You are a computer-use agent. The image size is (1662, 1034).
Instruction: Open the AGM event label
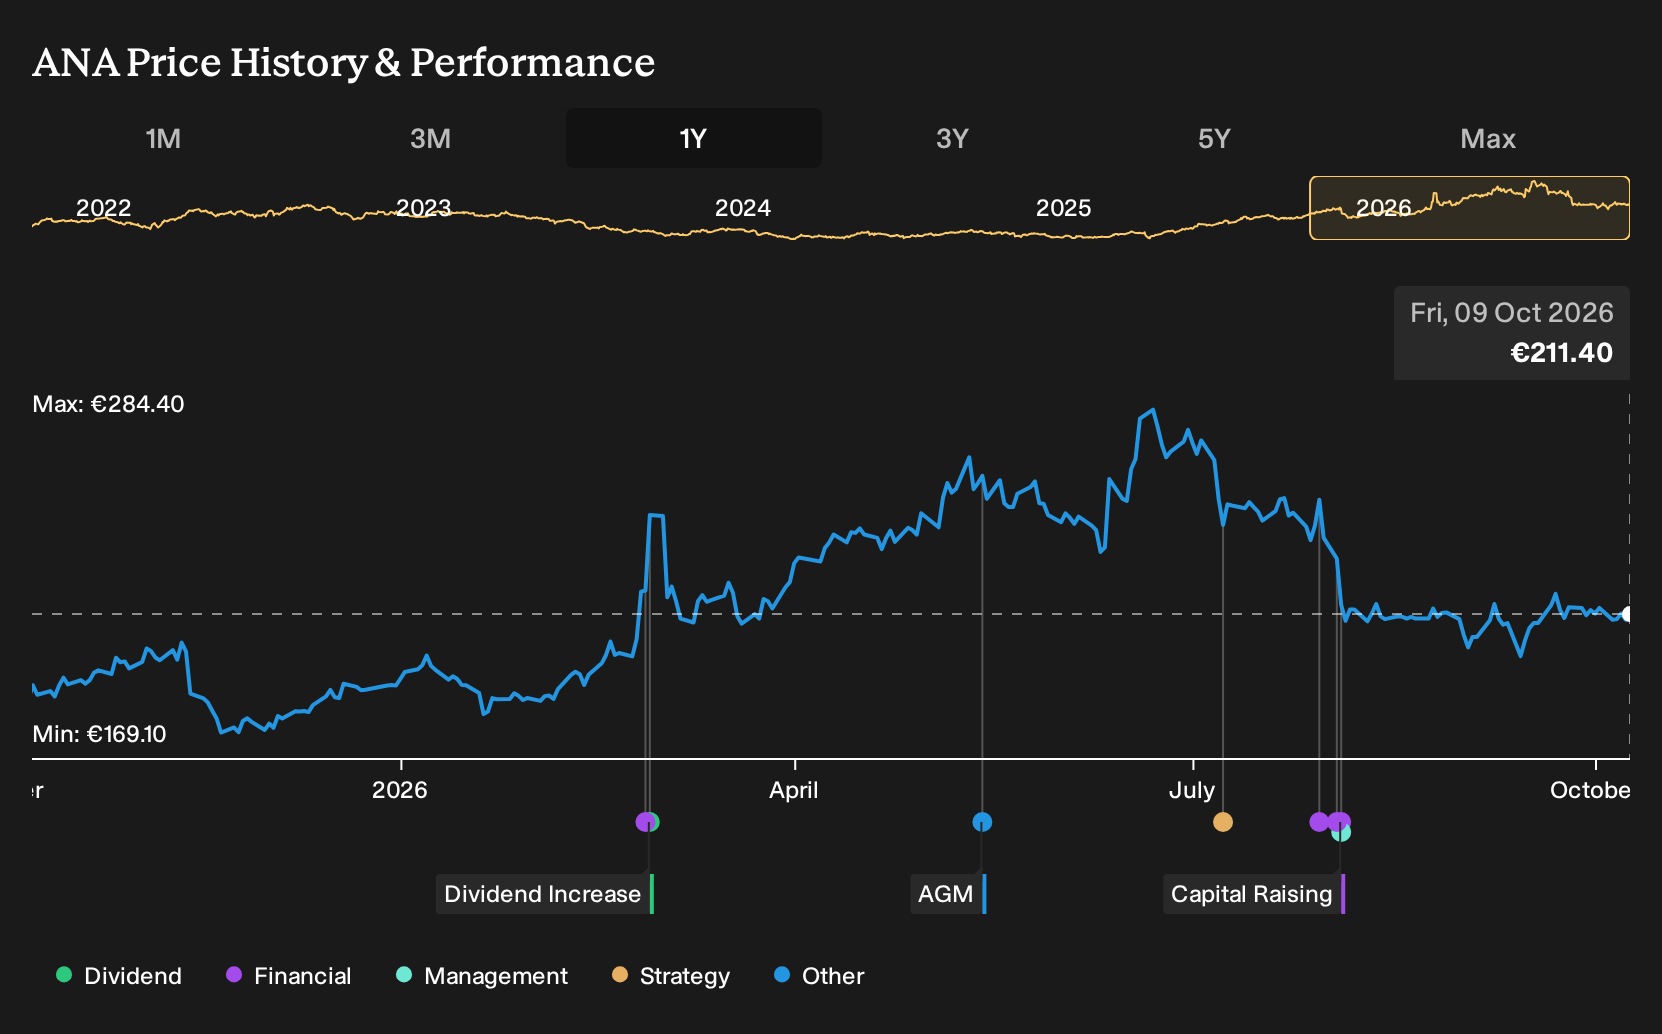948,894
